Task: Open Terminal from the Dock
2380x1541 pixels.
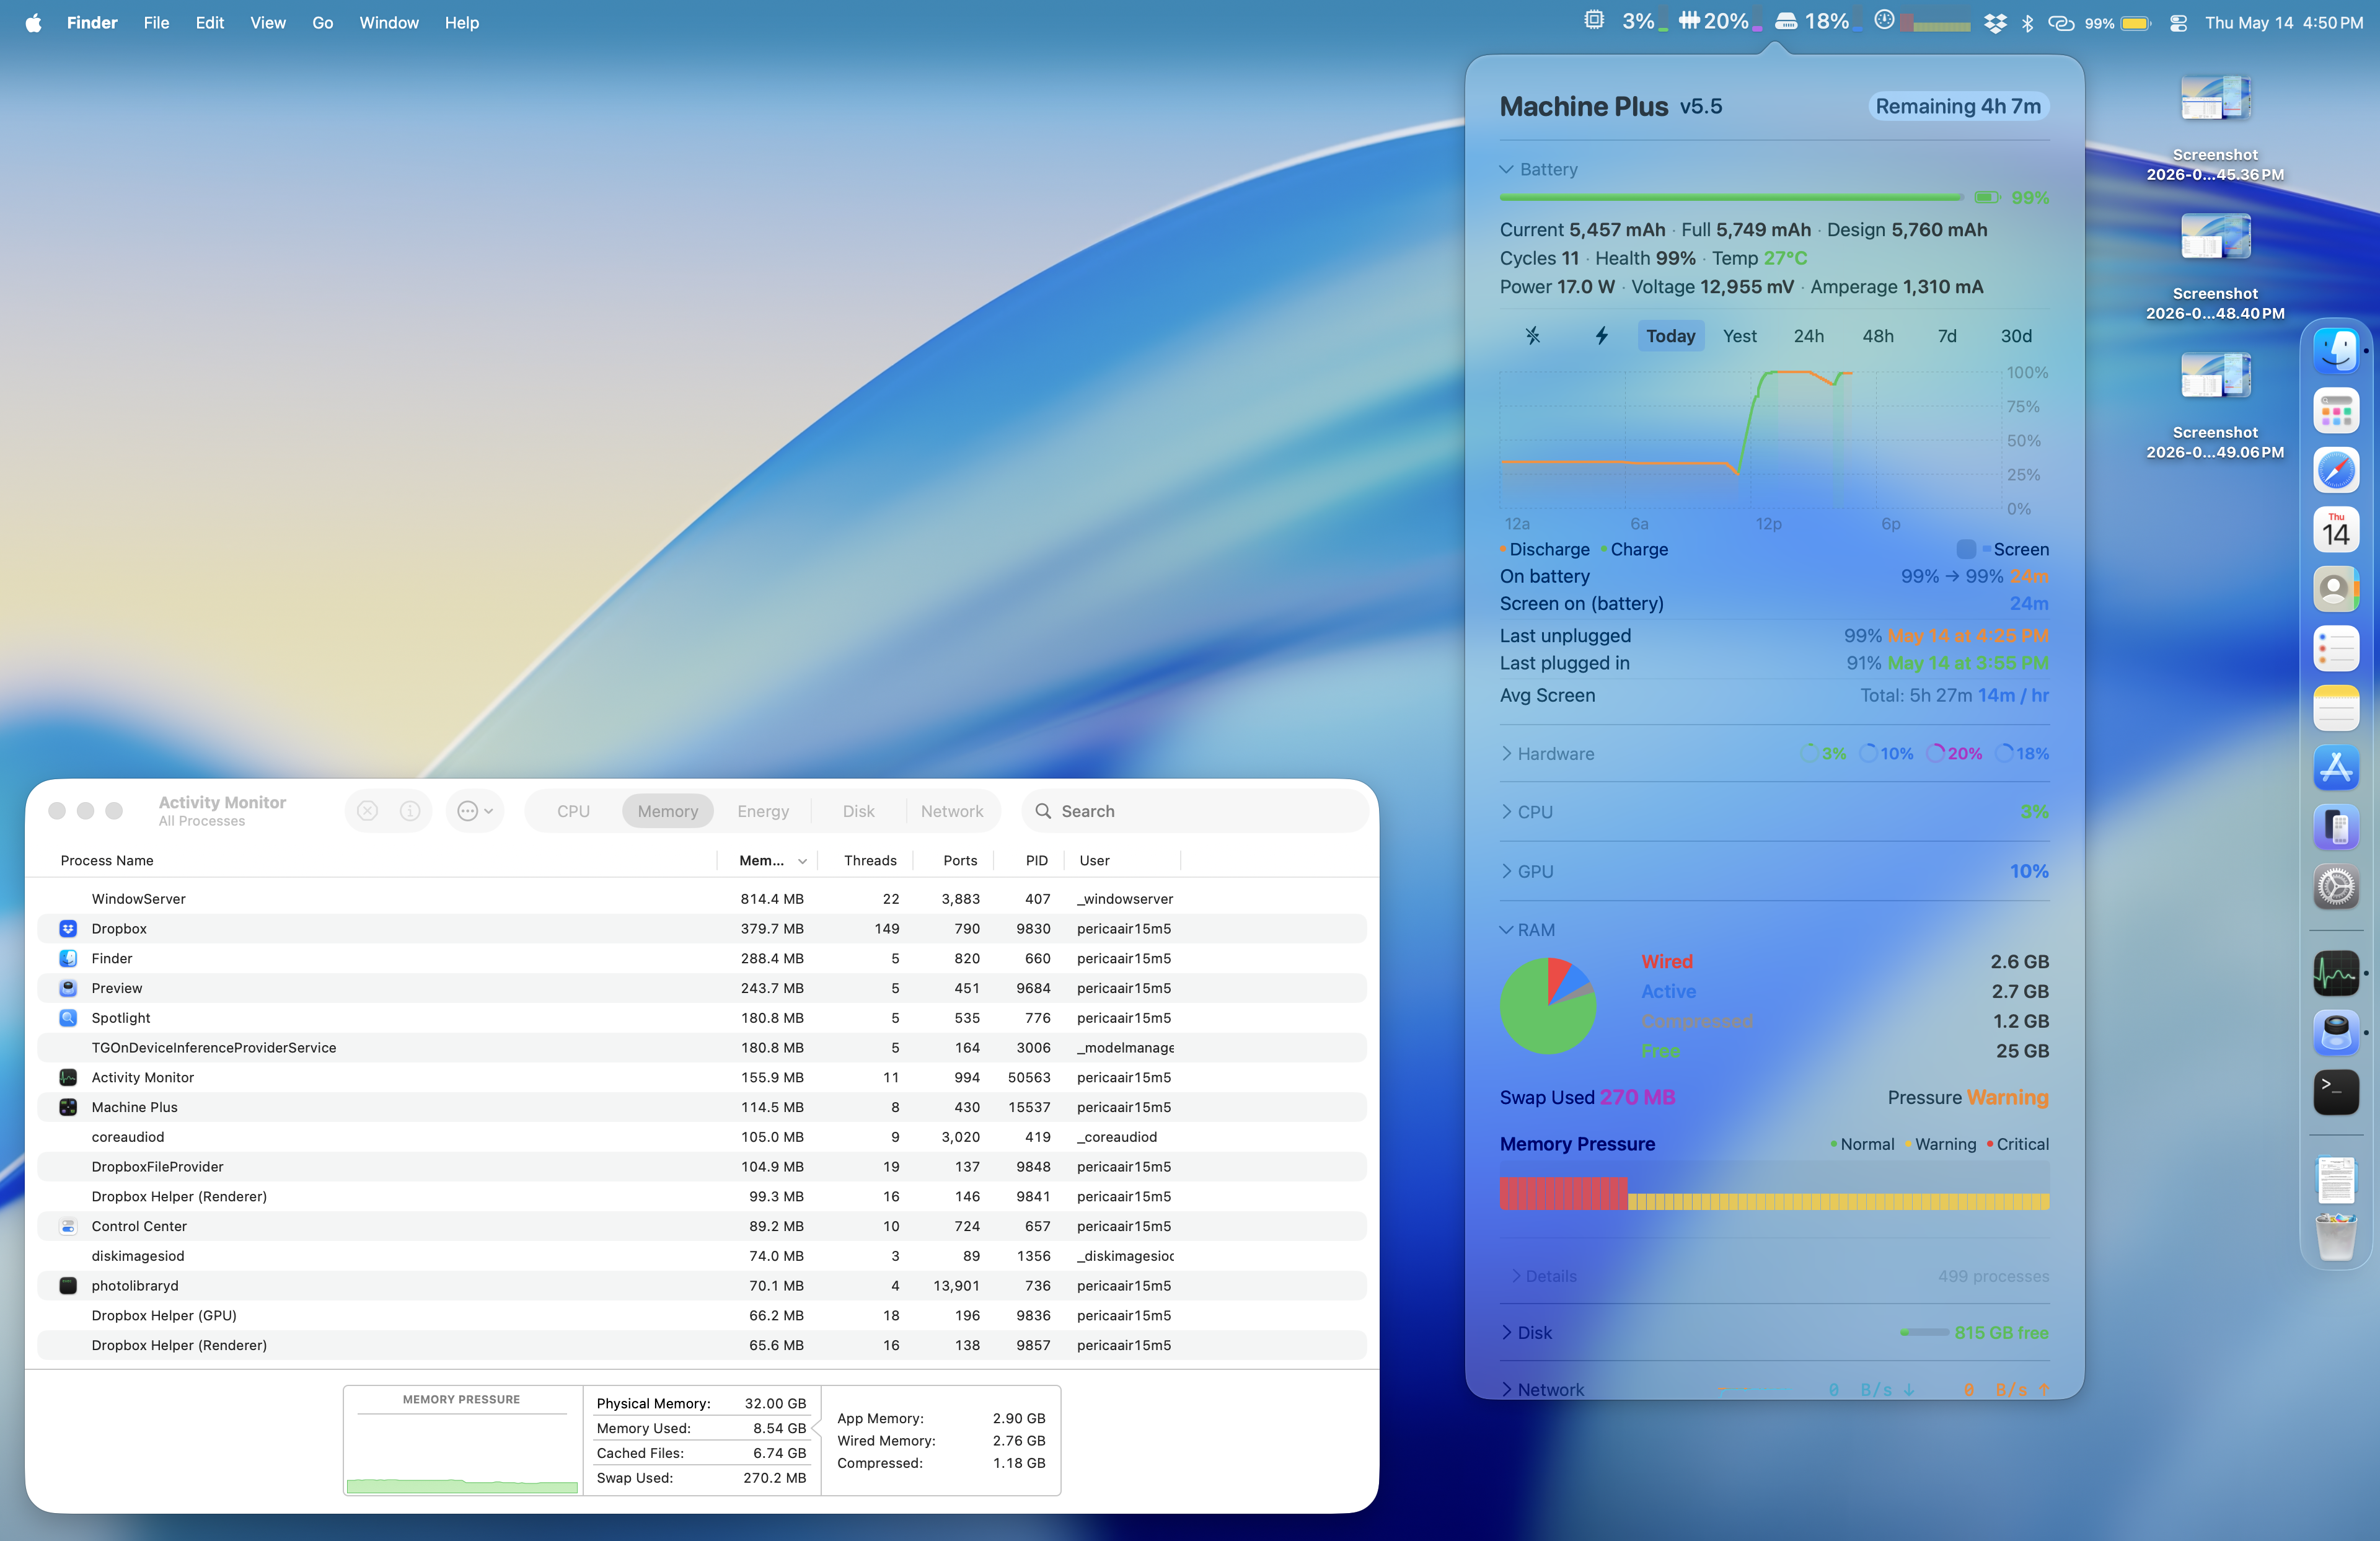Action: click(x=2336, y=1091)
